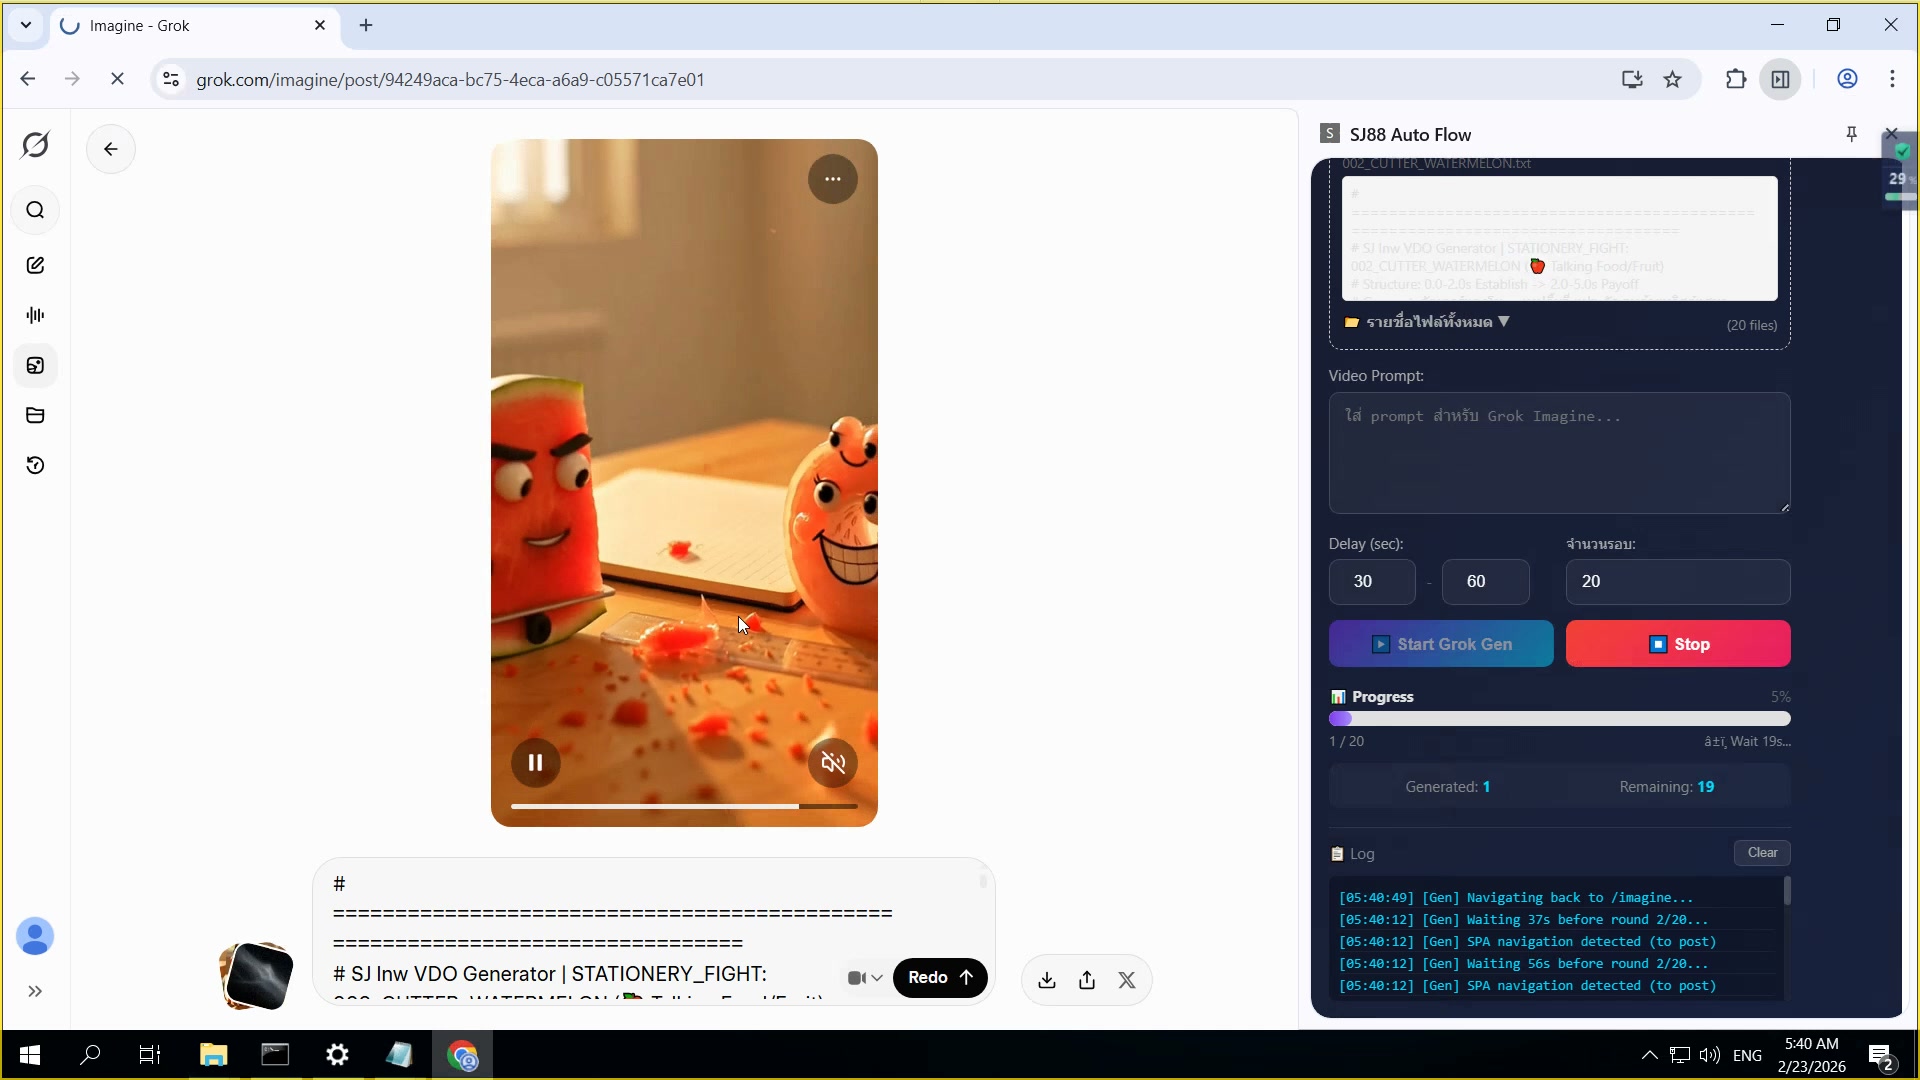This screenshot has width=1920, height=1080.
Task: Expand the file list dropdown
Action: [1428, 322]
